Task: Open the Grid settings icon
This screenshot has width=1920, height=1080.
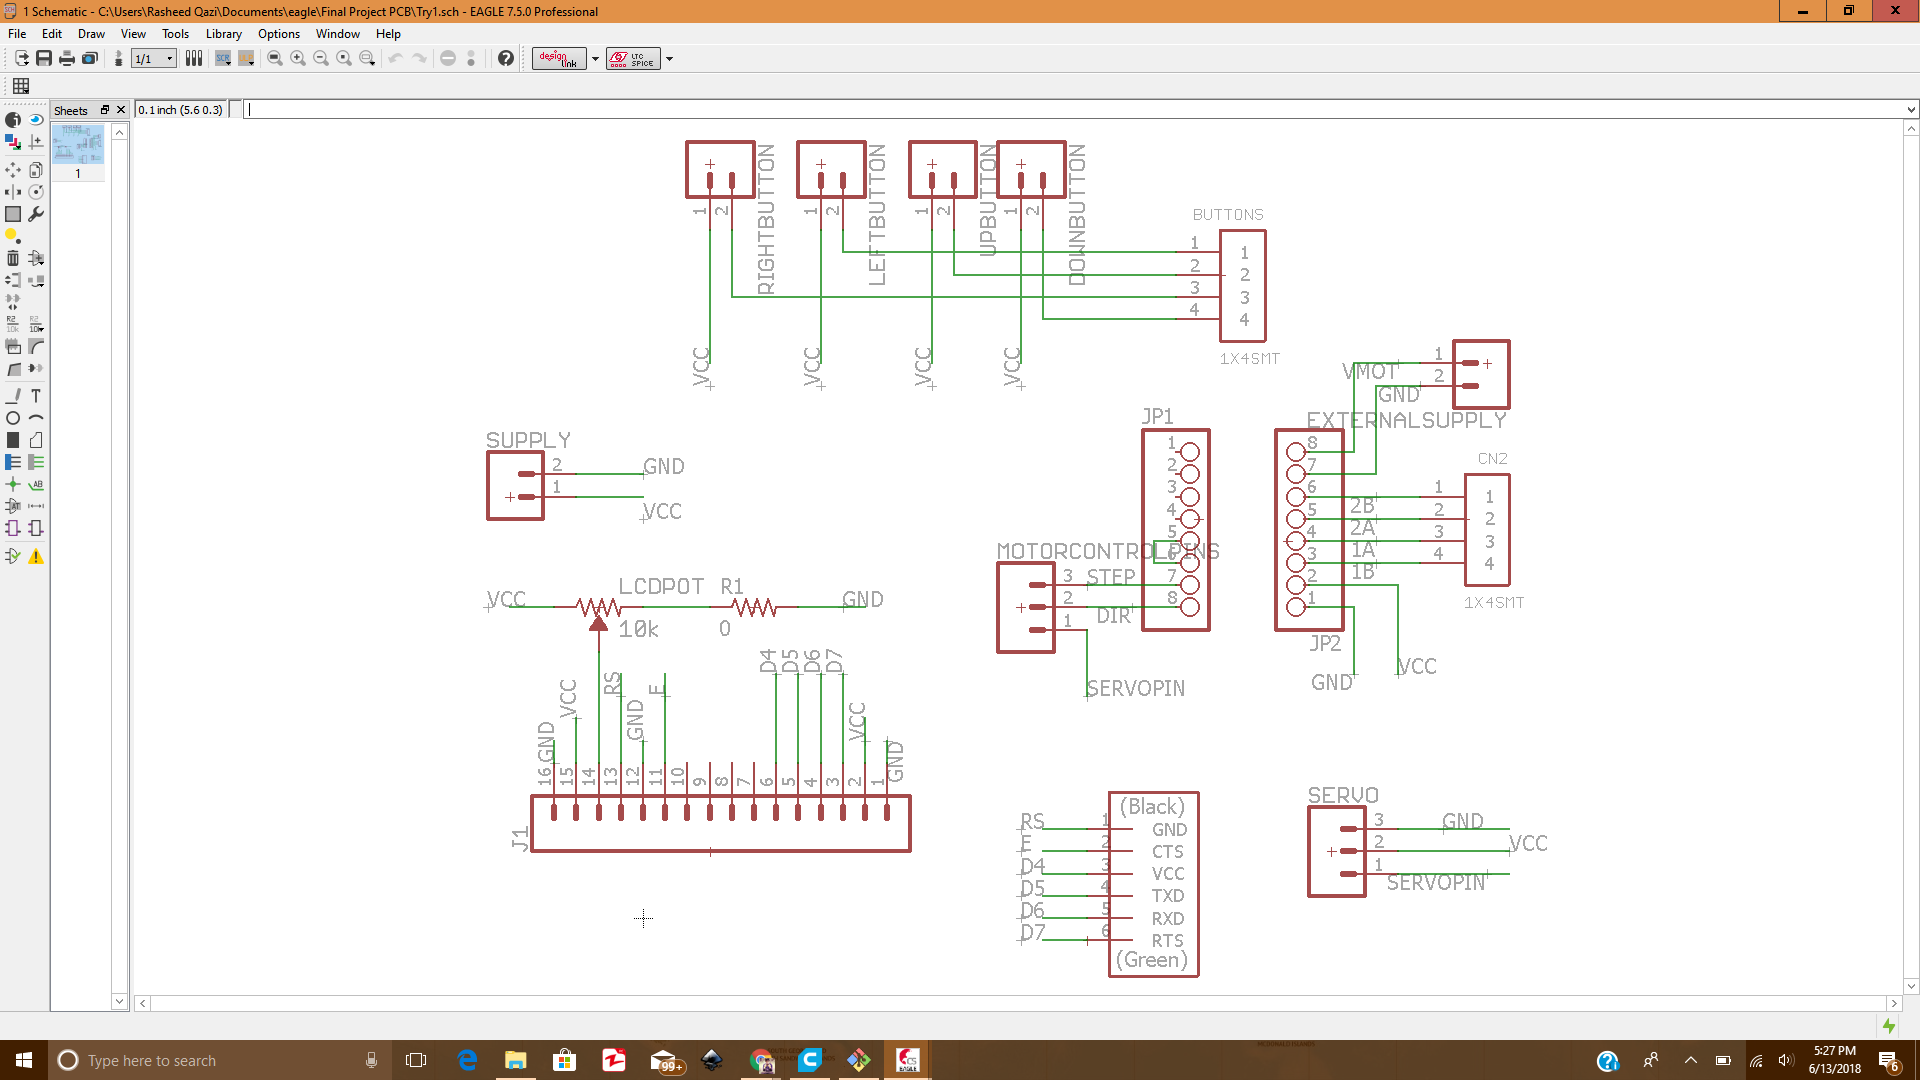Action: pyautogui.click(x=21, y=86)
